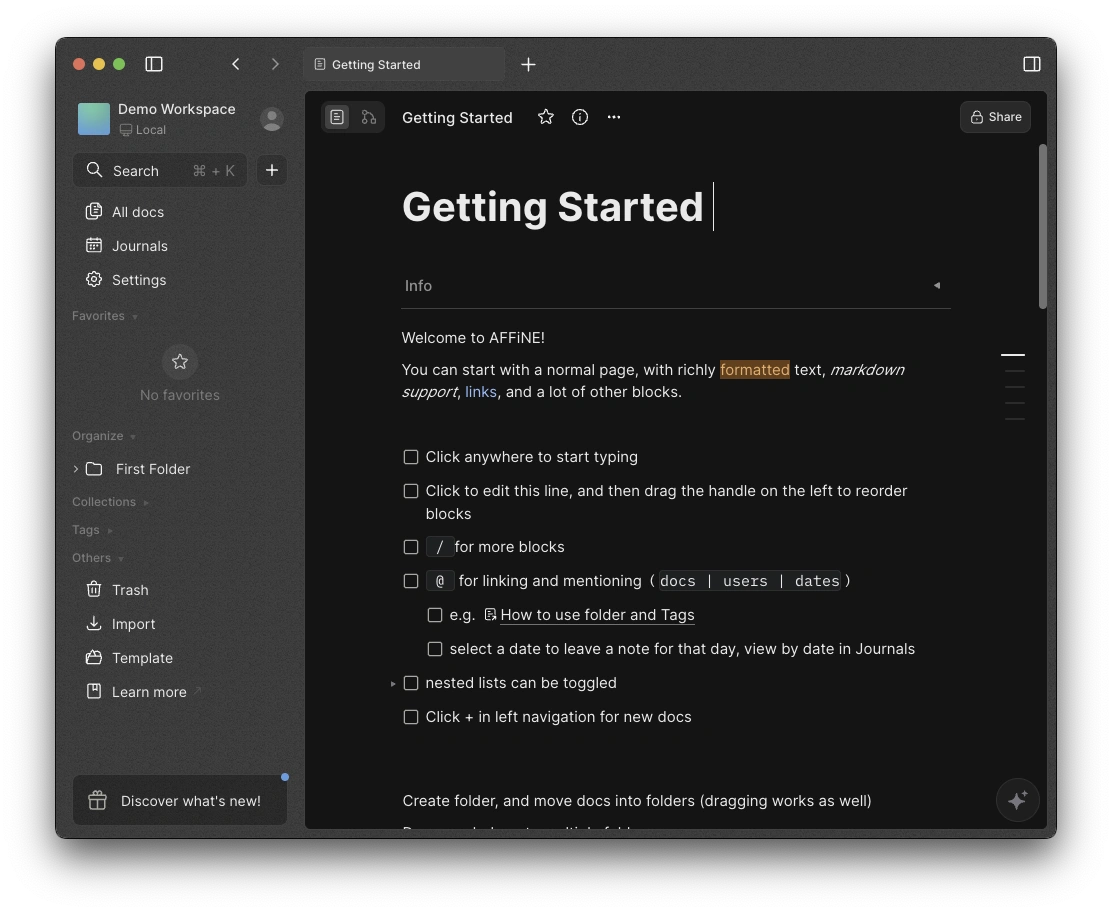Click the No favorites star icon

tap(180, 362)
